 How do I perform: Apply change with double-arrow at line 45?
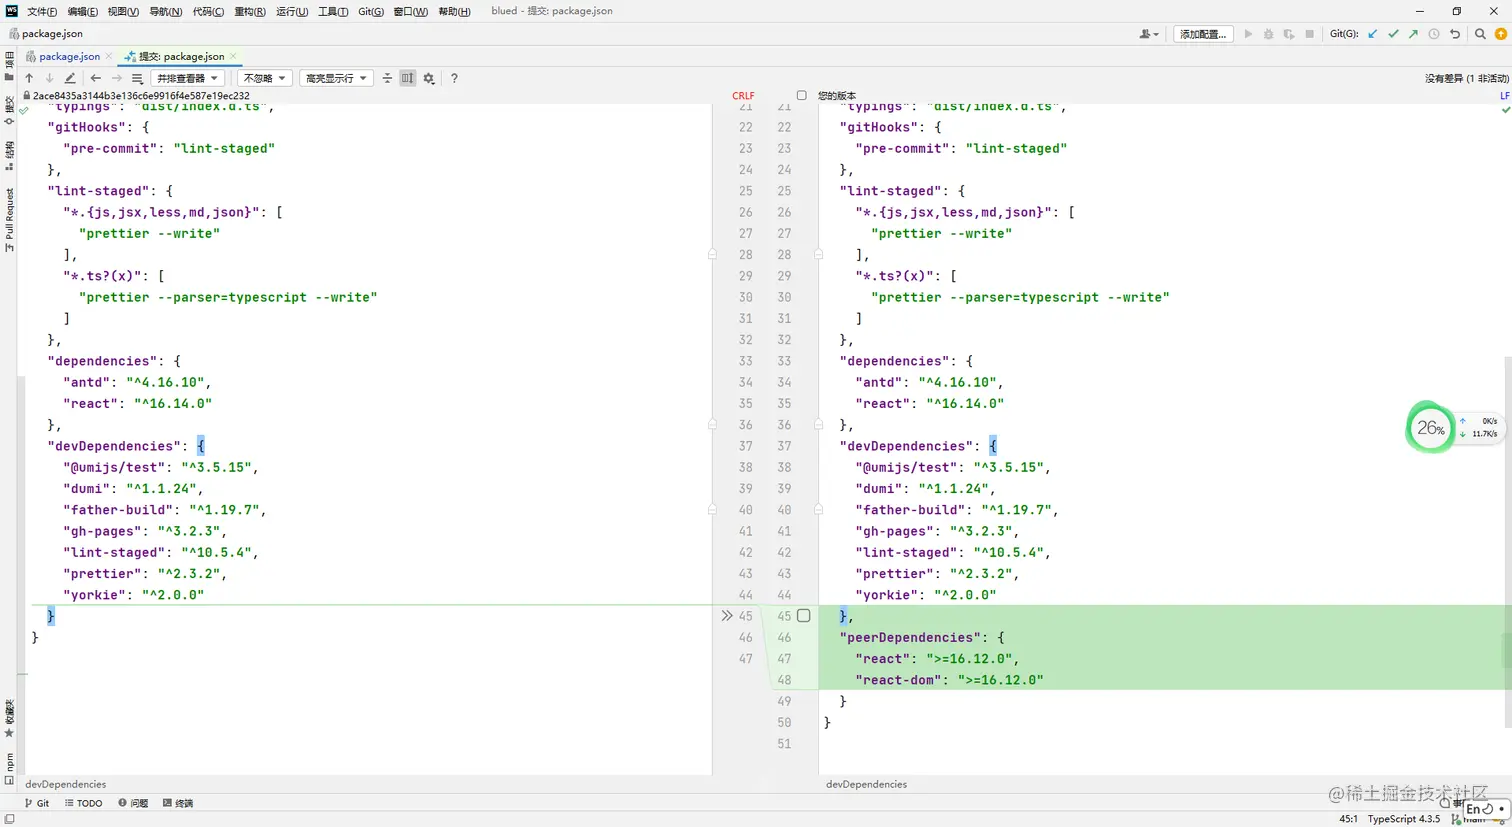[x=727, y=616]
